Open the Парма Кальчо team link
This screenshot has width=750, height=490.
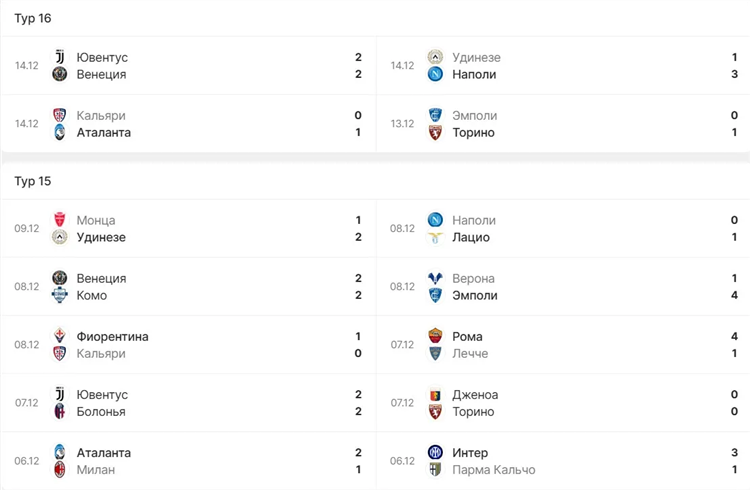tap(494, 470)
